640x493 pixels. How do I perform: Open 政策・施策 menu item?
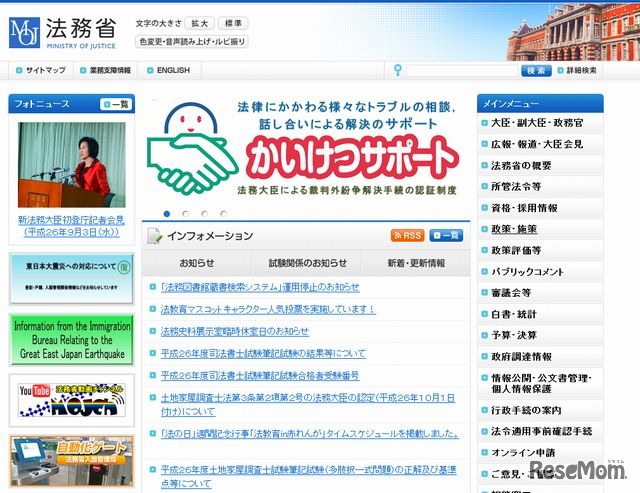540,229
